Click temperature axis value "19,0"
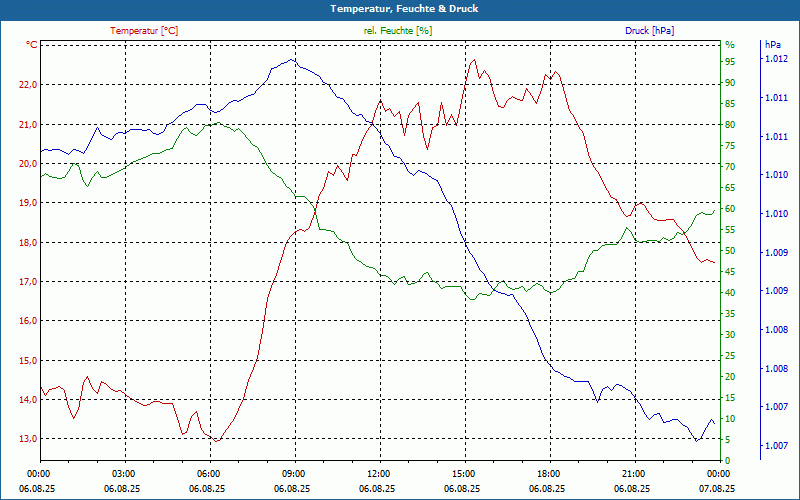This screenshot has width=800, height=500. point(28,203)
